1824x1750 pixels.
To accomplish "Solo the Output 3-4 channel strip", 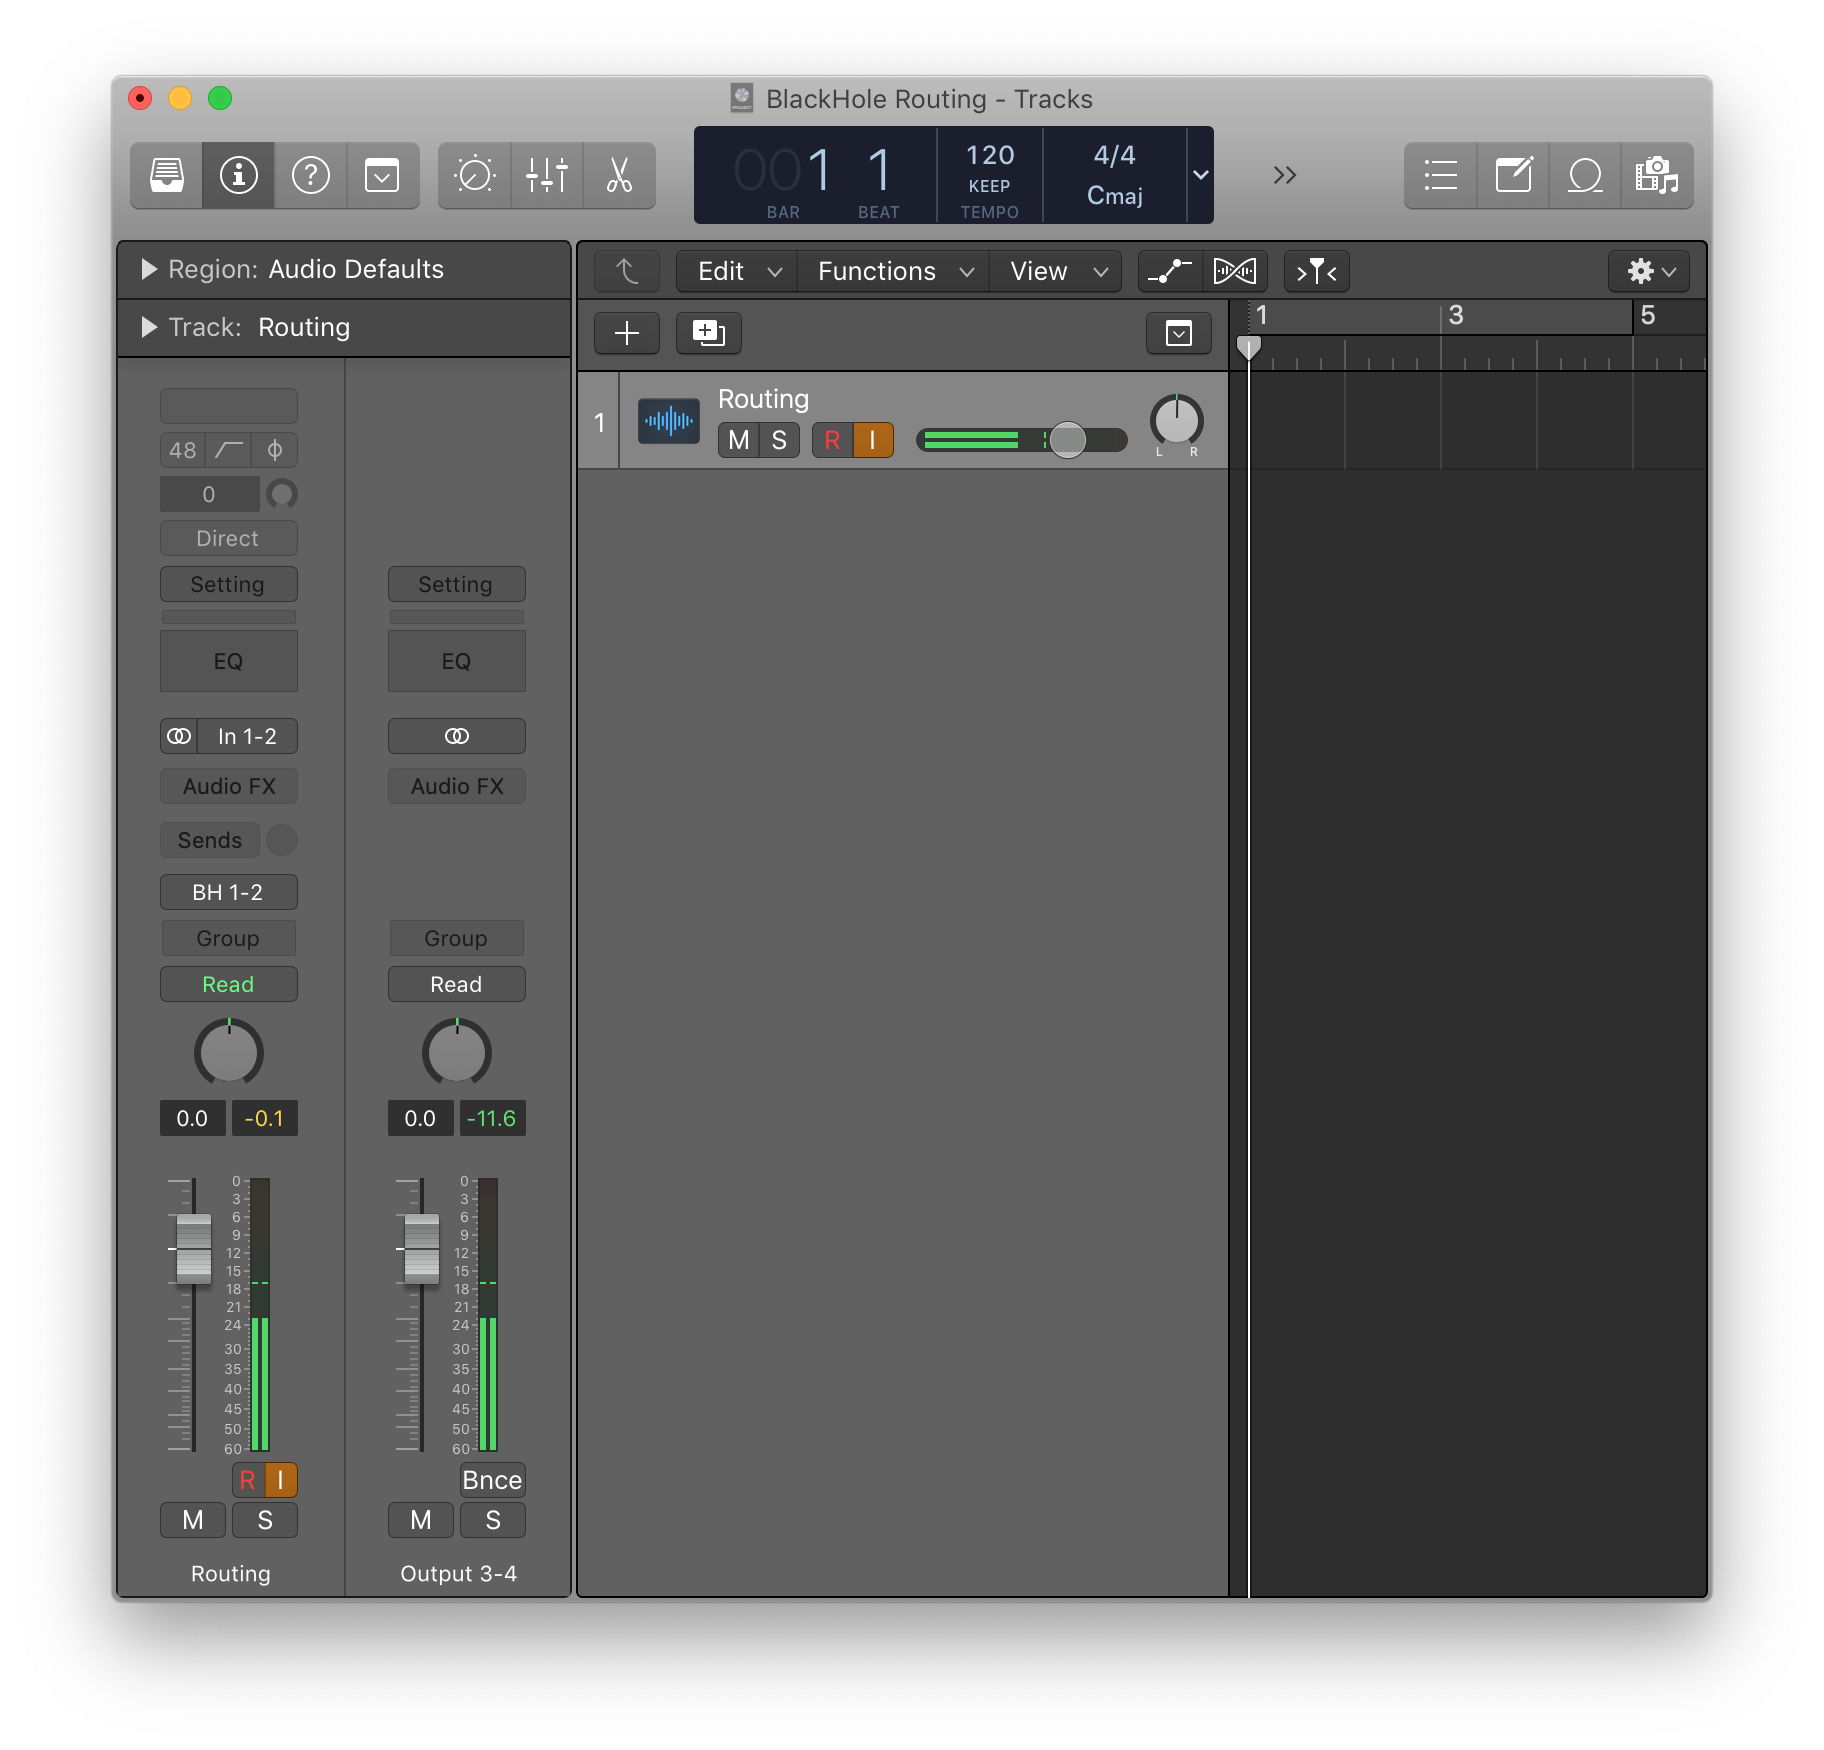I will point(493,1520).
